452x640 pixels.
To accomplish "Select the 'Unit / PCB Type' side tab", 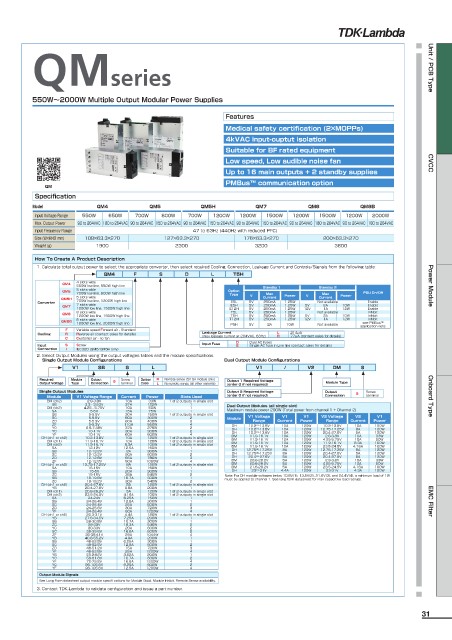I will point(430,67).
